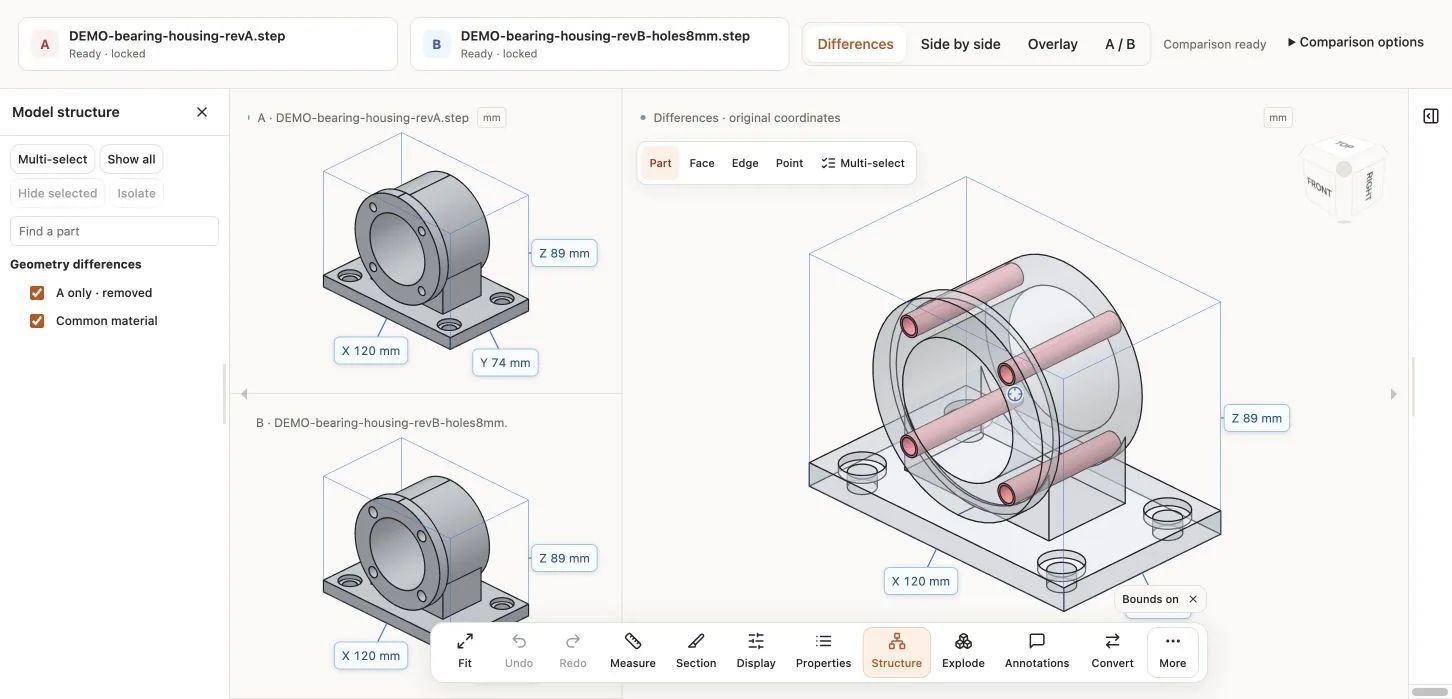1452x699 pixels.
Task: Show the Properties panel from the toolbar
Action: [823, 651]
